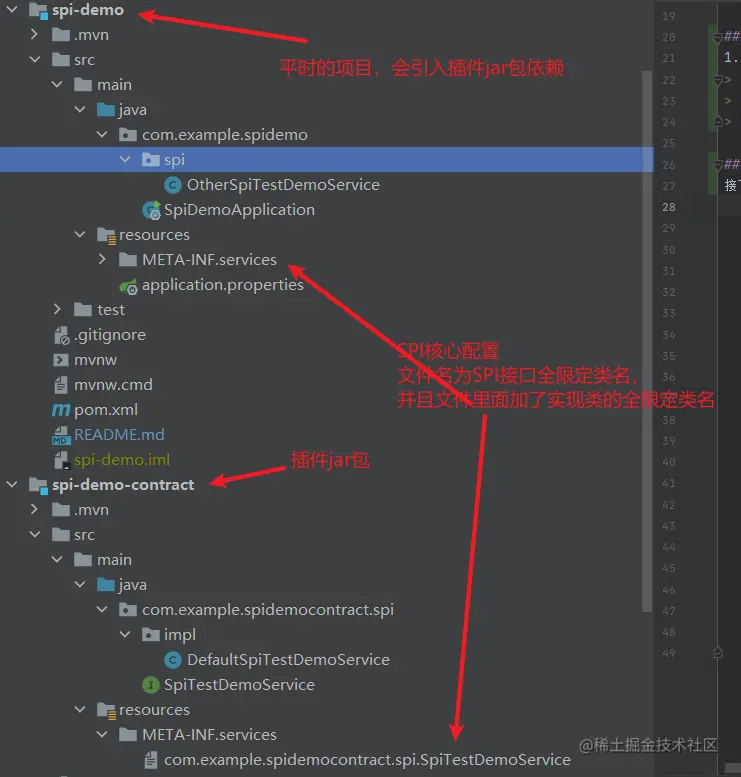Click the mvnw.cmd file icon
Screen dimensions: 741x777
(x=60, y=385)
